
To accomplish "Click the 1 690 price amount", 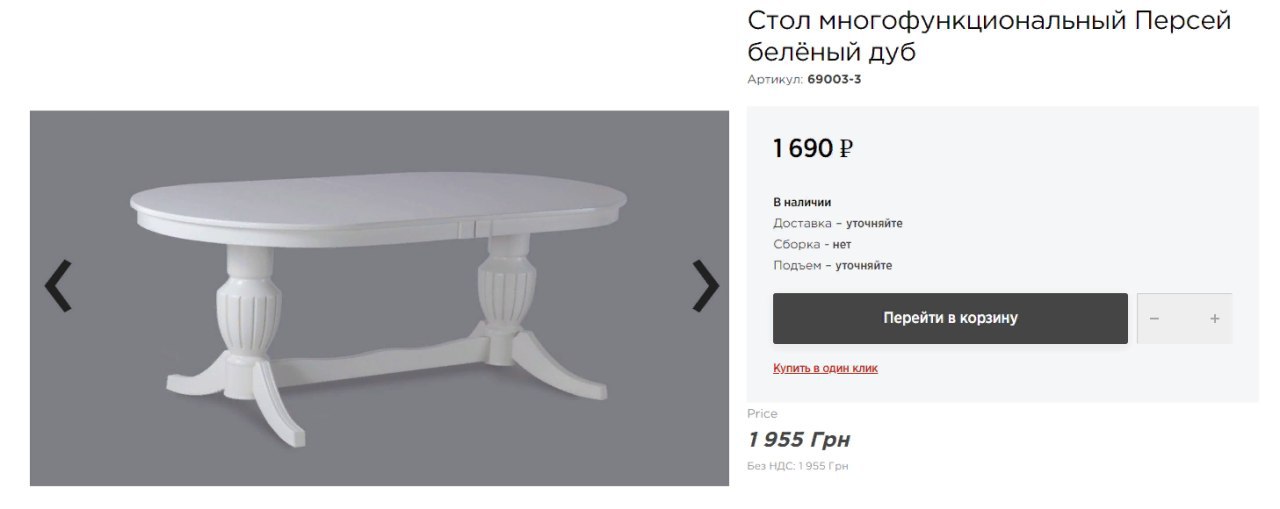I will pos(802,149).
